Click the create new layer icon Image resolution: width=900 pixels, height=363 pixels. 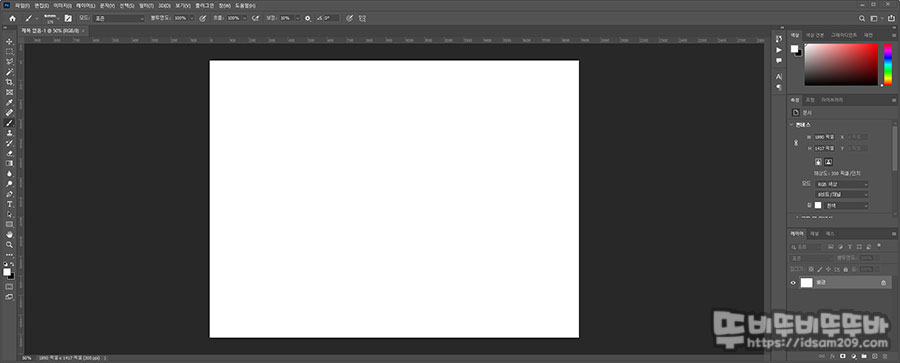point(874,356)
